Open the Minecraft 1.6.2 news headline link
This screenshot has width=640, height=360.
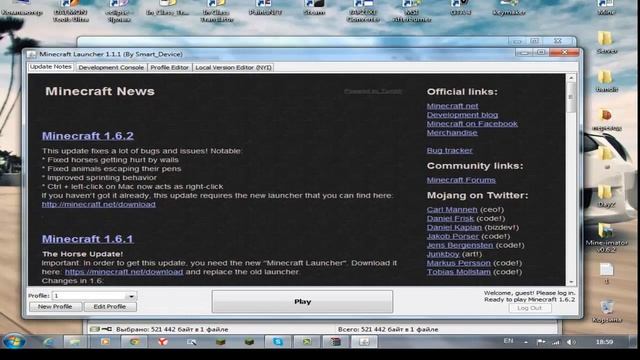[x=88, y=136]
